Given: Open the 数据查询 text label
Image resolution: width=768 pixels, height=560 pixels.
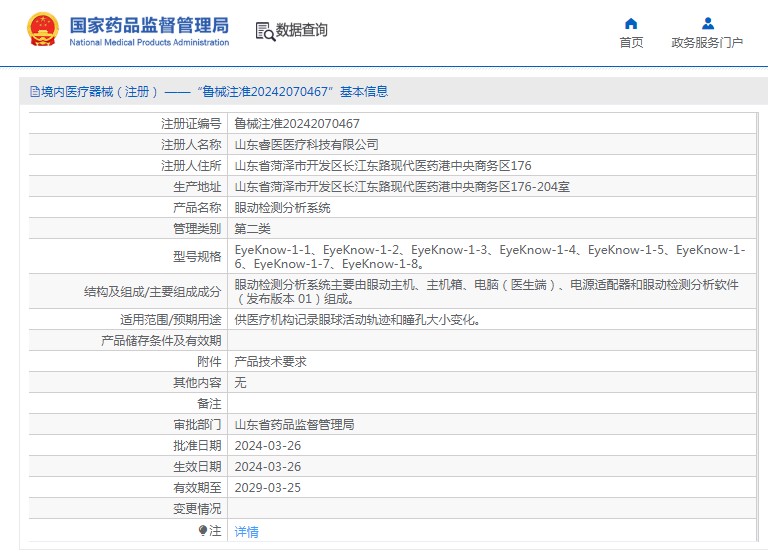Looking at the screenshot, I should 302,31.
